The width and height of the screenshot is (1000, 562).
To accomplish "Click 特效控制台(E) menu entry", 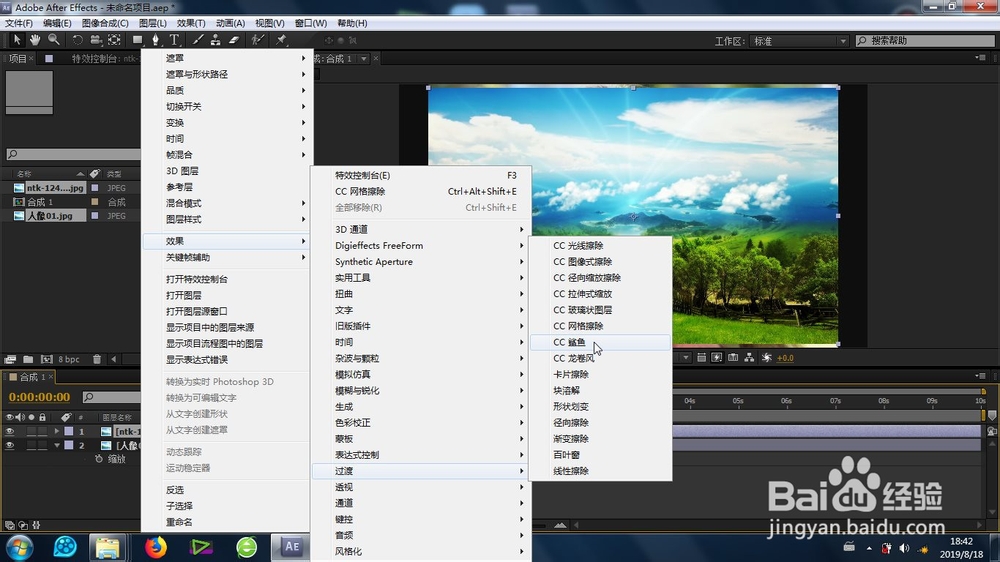I will pos(422,175).
